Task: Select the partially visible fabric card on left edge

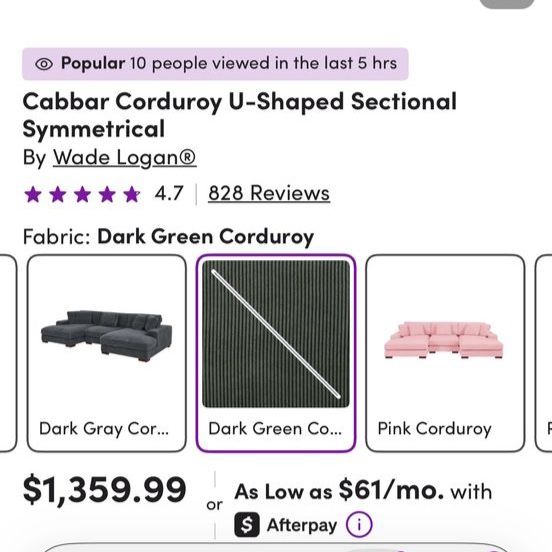Action: point(8,353)
